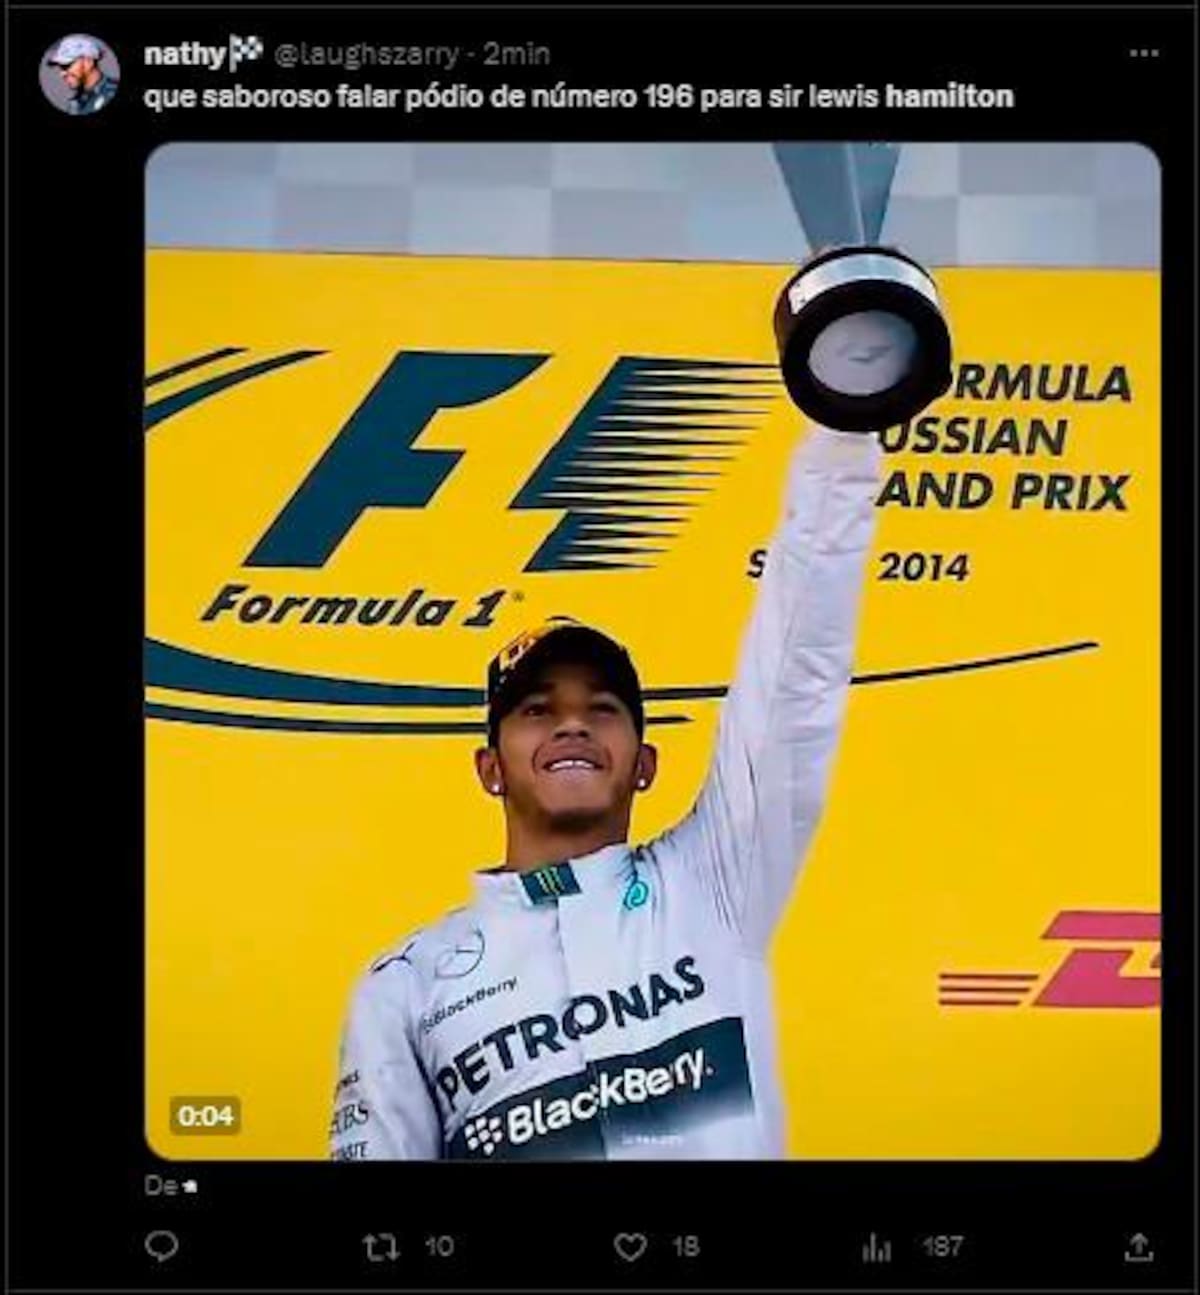The image size is (1200, 1295).
Task: View the 18 likes count
Action: [x=685, y=1247]
